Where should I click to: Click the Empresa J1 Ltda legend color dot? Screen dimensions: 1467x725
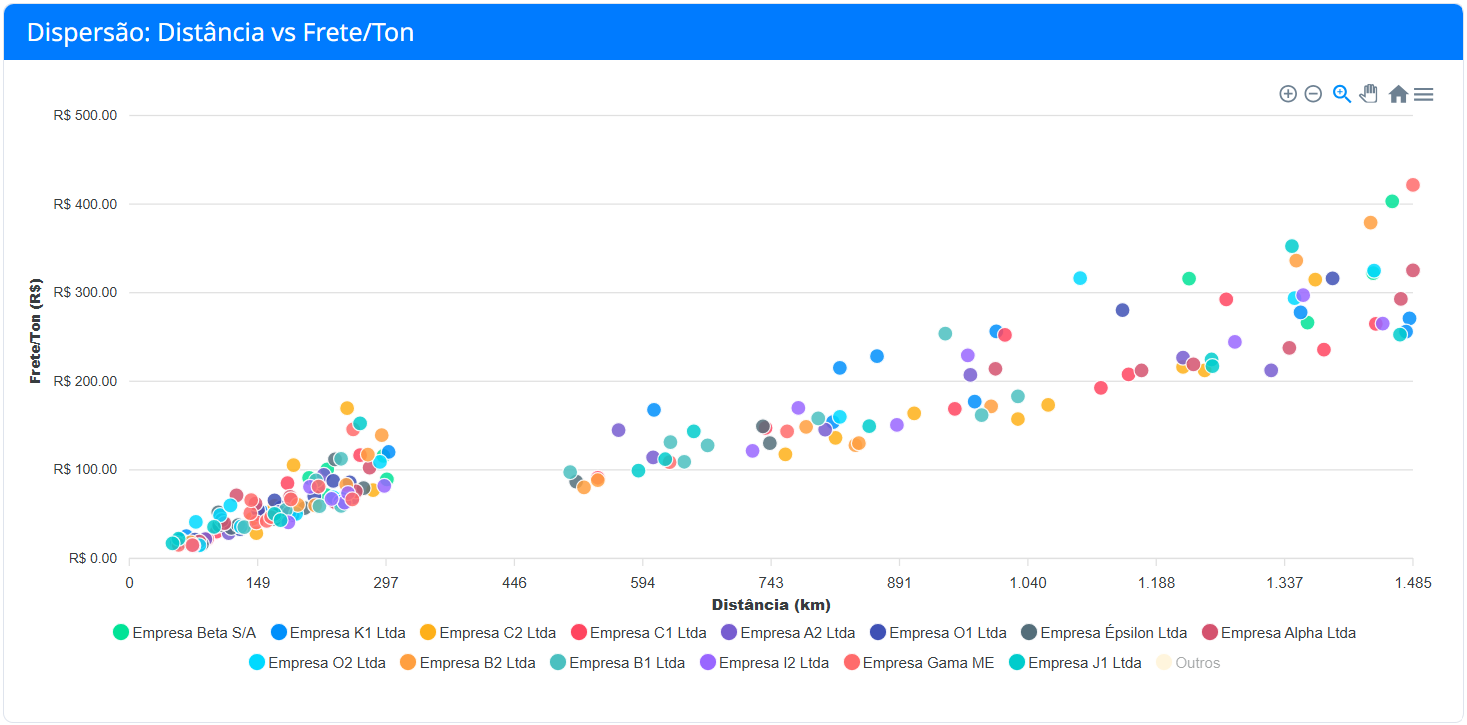(1017, 663)
